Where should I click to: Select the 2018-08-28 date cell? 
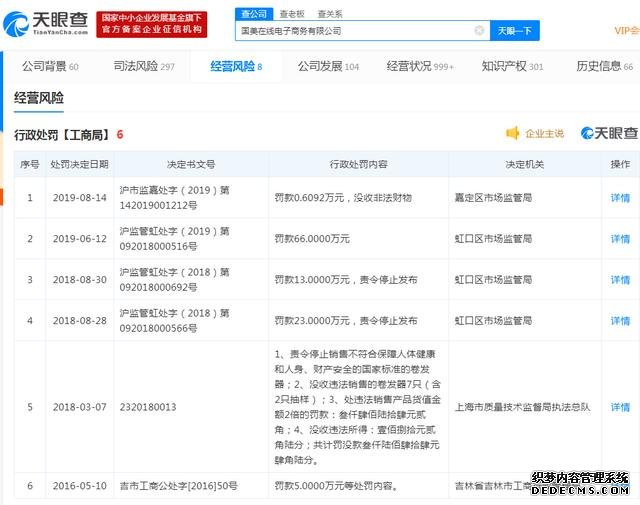click(x=80, y=321)
